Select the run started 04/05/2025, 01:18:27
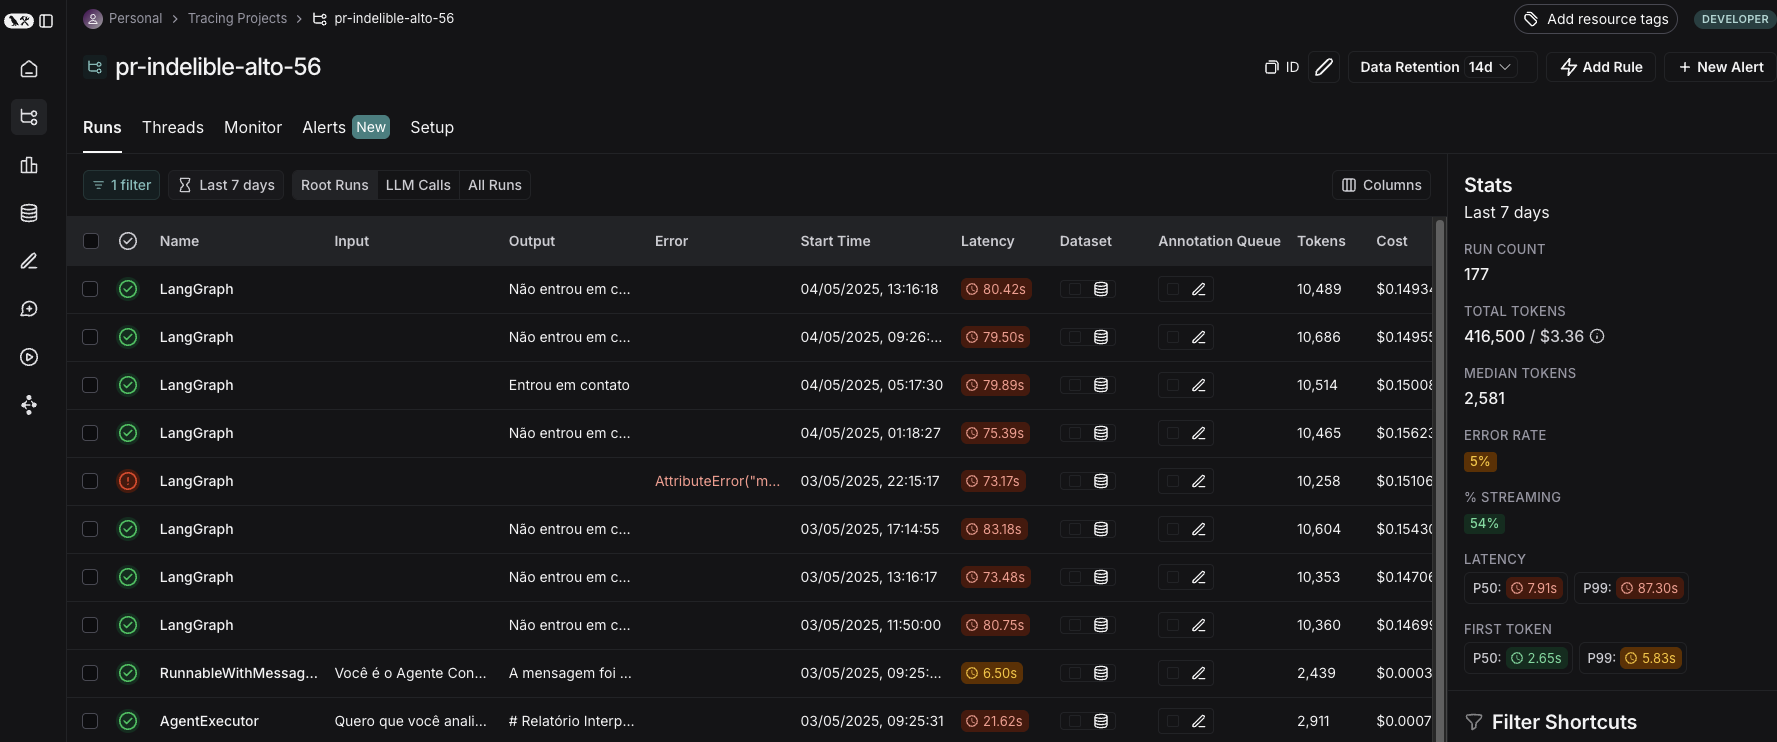This screenshot has width=1777, height=742. coord(90,433)
